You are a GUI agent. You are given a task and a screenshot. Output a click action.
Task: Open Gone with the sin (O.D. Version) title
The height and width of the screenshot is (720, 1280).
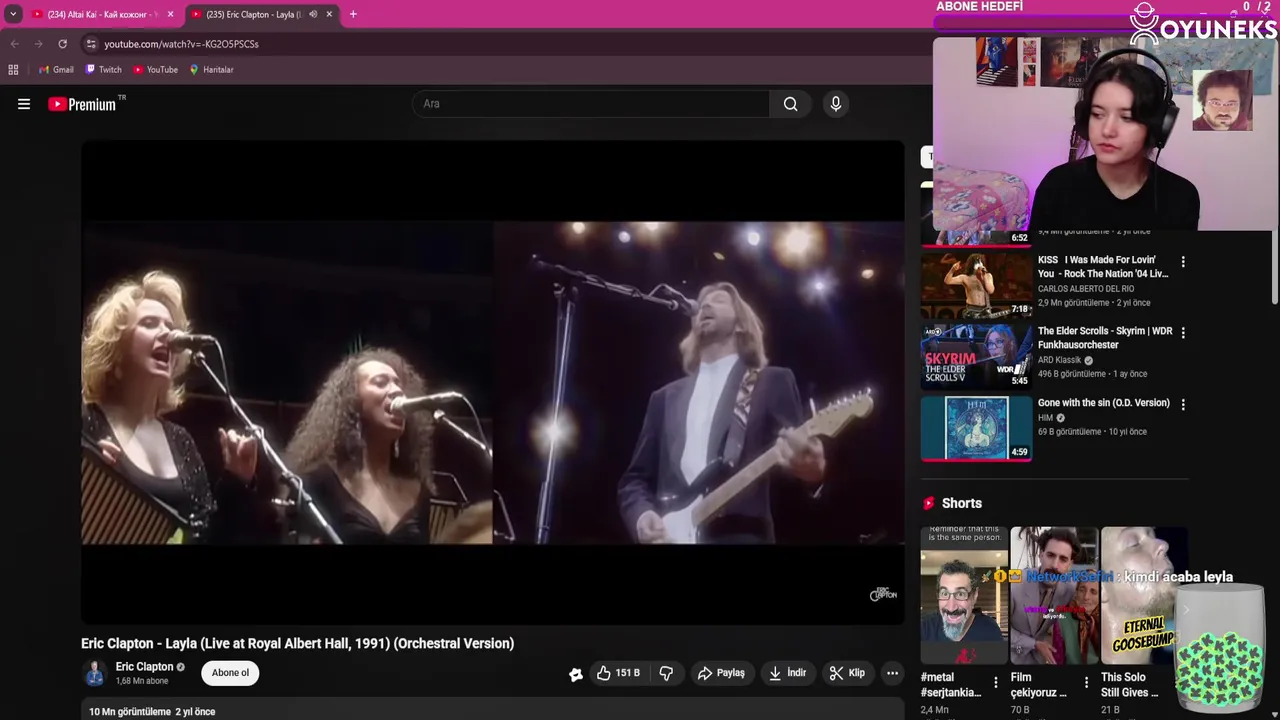(1104, 403)
